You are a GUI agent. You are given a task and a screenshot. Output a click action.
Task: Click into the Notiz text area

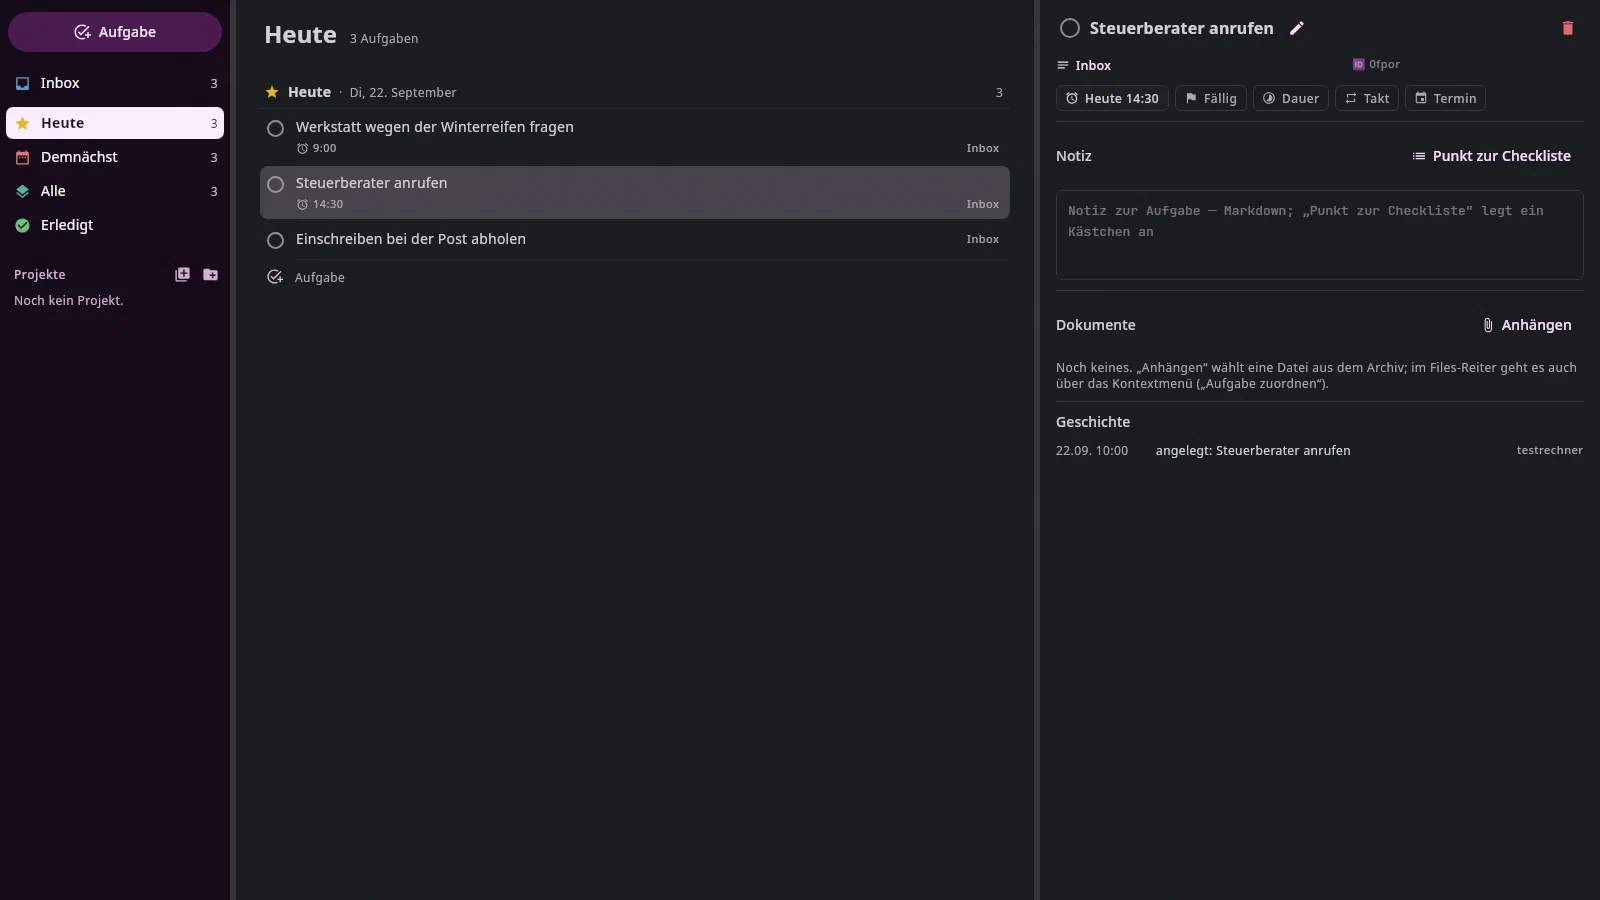(x=1320, y=235)
